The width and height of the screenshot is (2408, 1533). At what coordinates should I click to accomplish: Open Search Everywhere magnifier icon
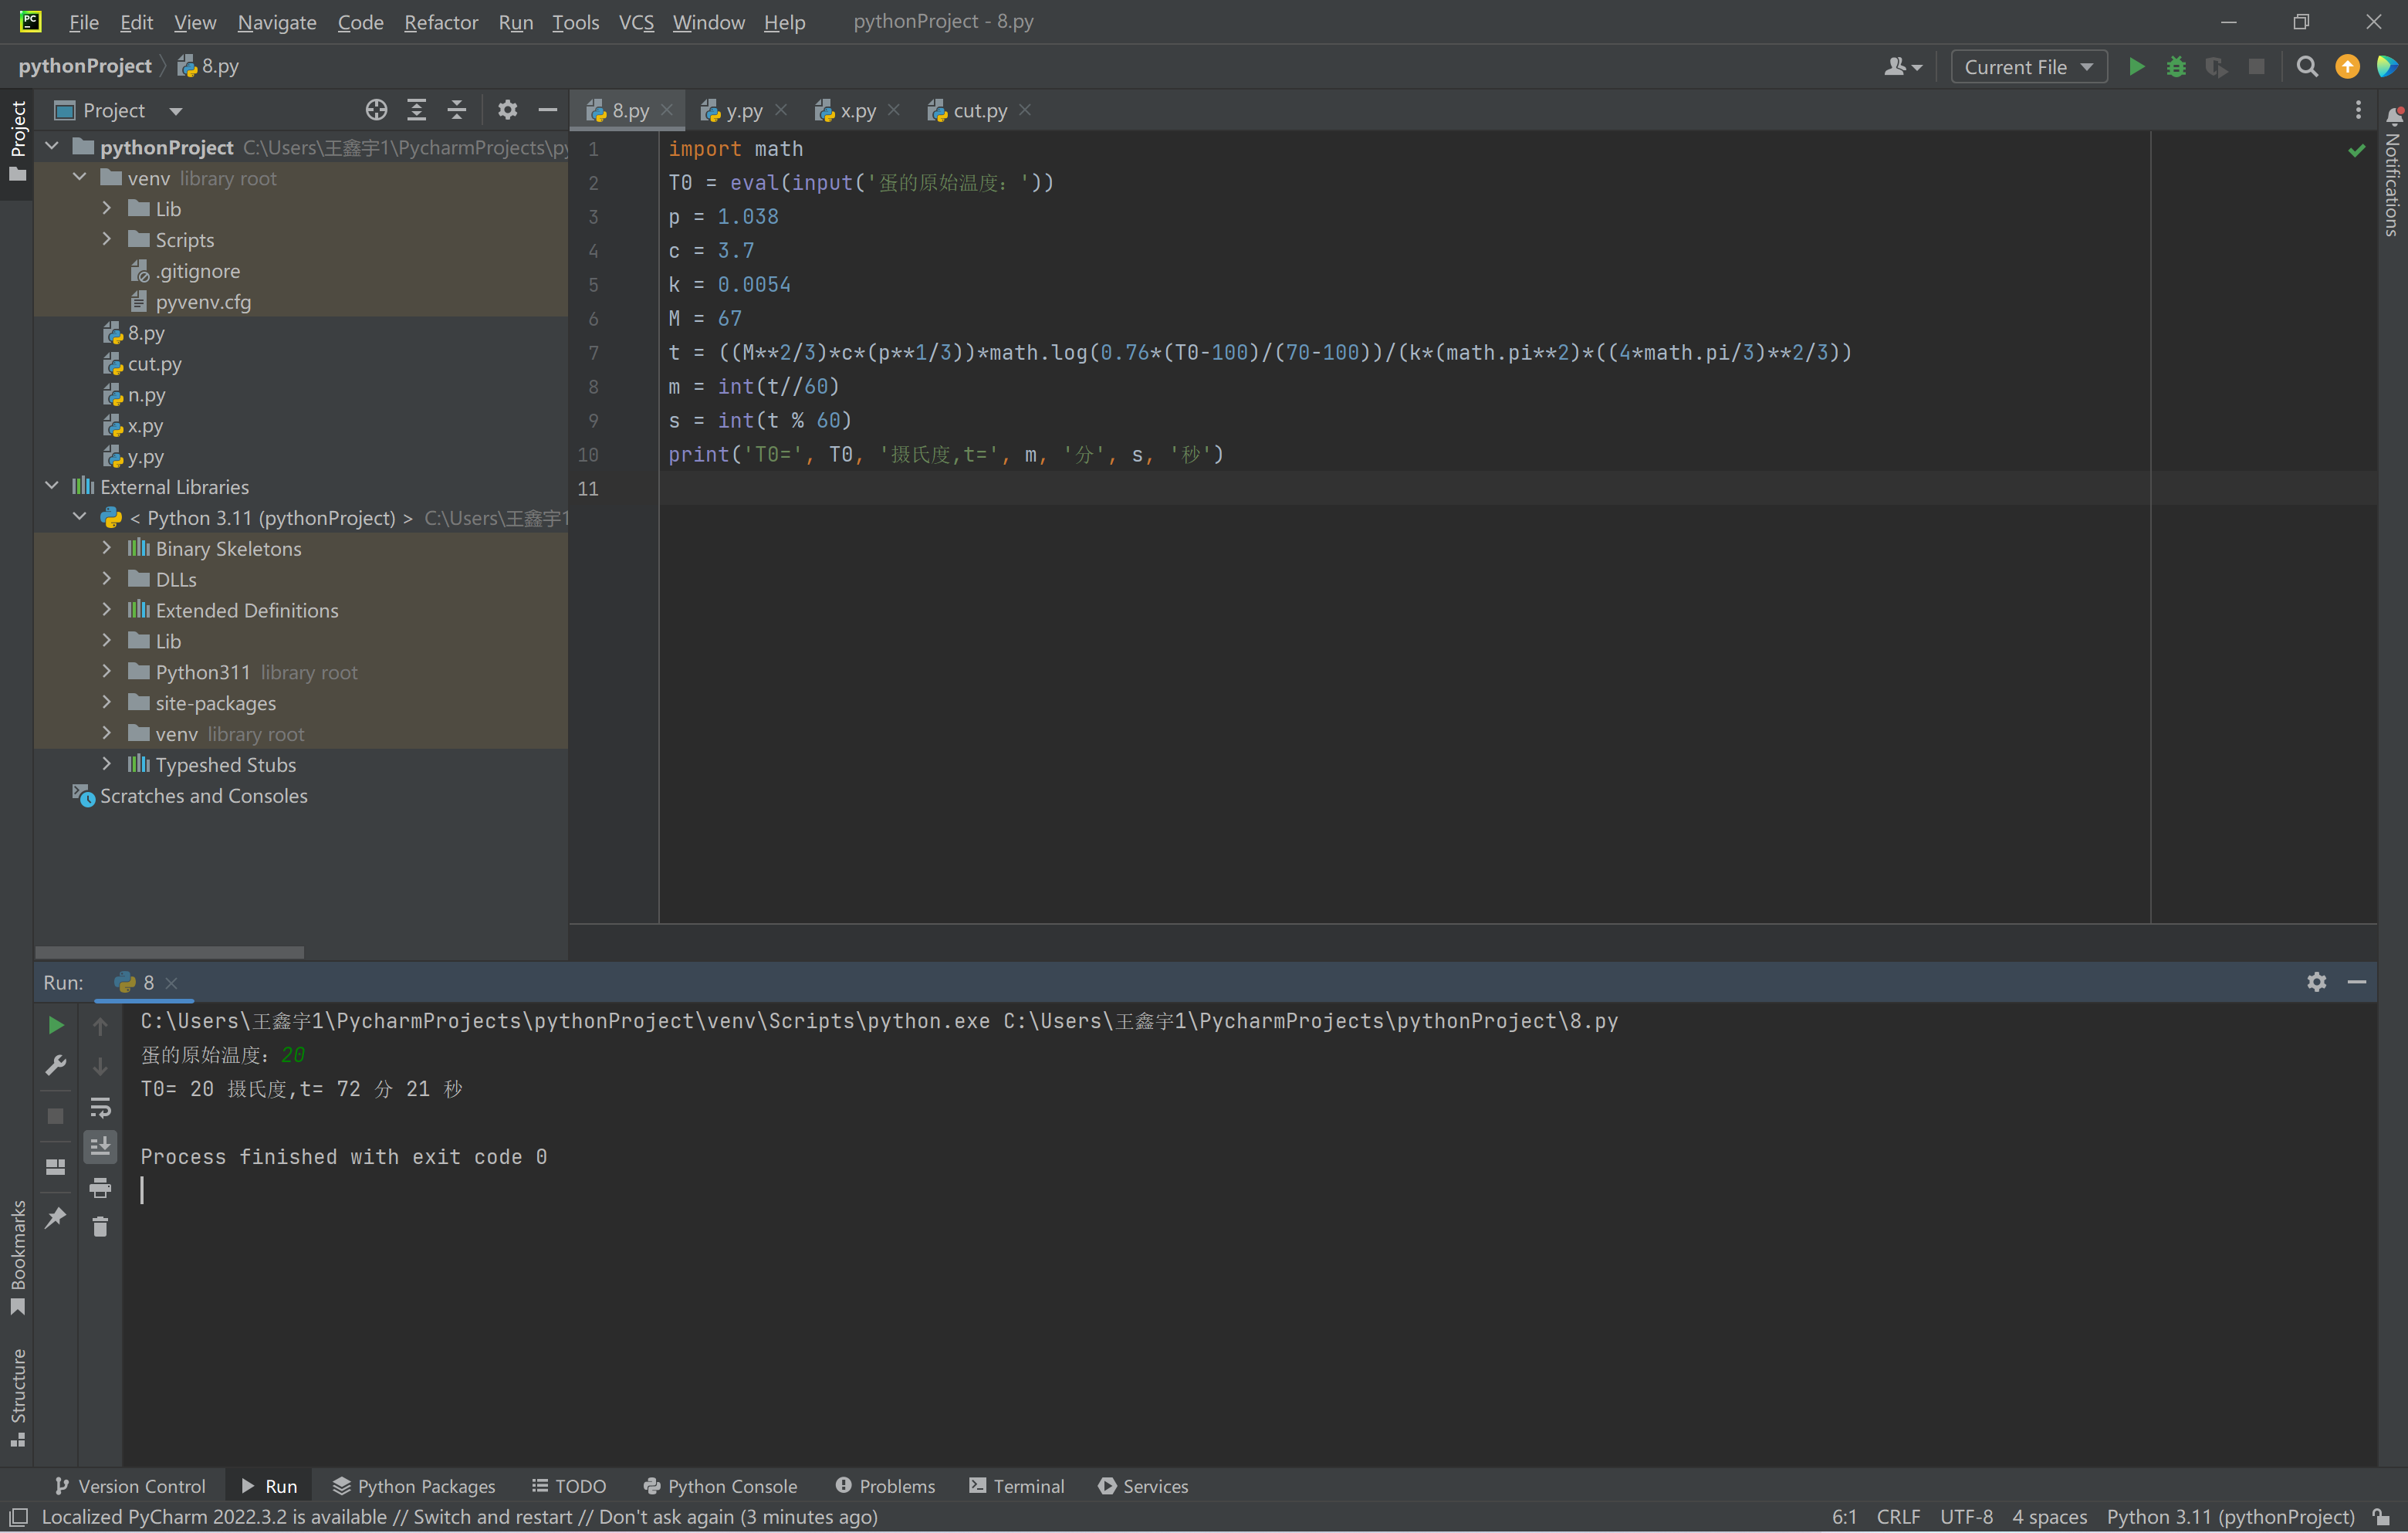(x=2307, y=67)
